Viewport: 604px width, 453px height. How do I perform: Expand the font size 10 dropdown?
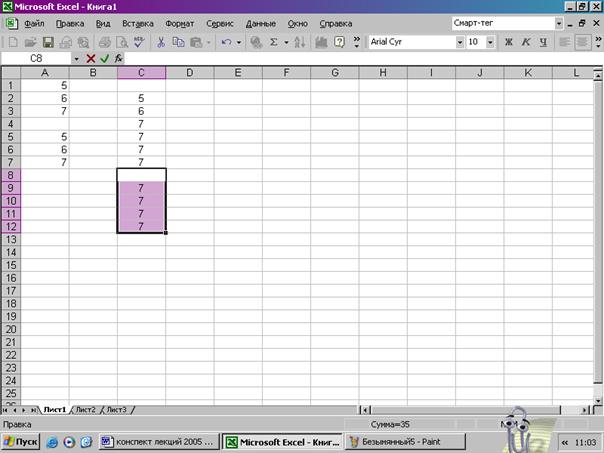490,42
